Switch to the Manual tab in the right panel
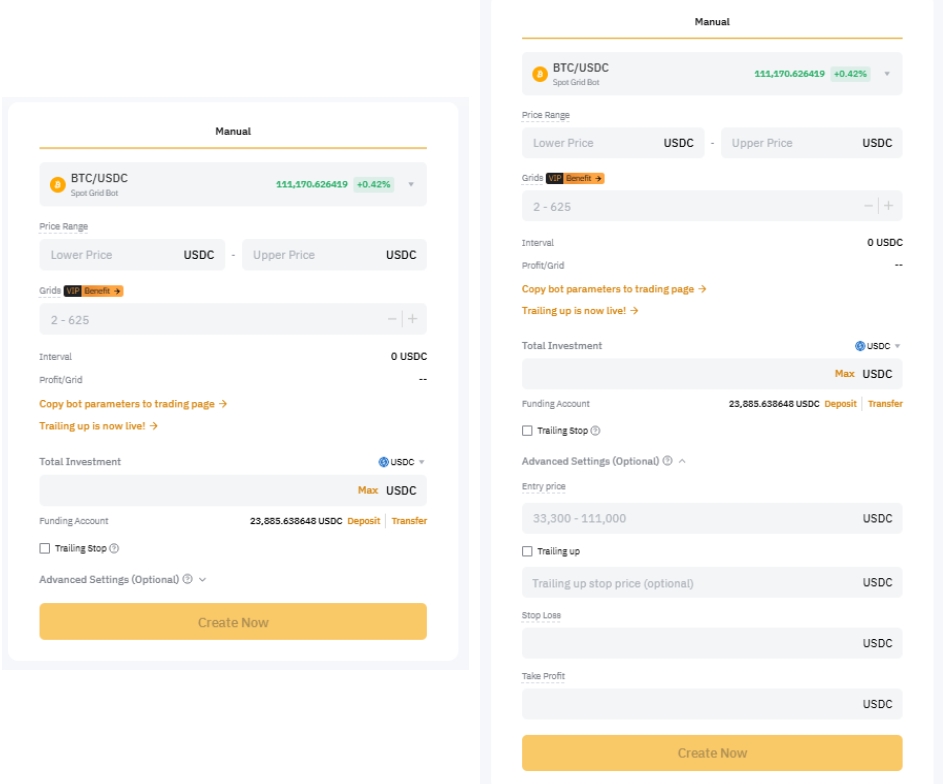Screen dimensions: 943x784 (x=712, y=21)
